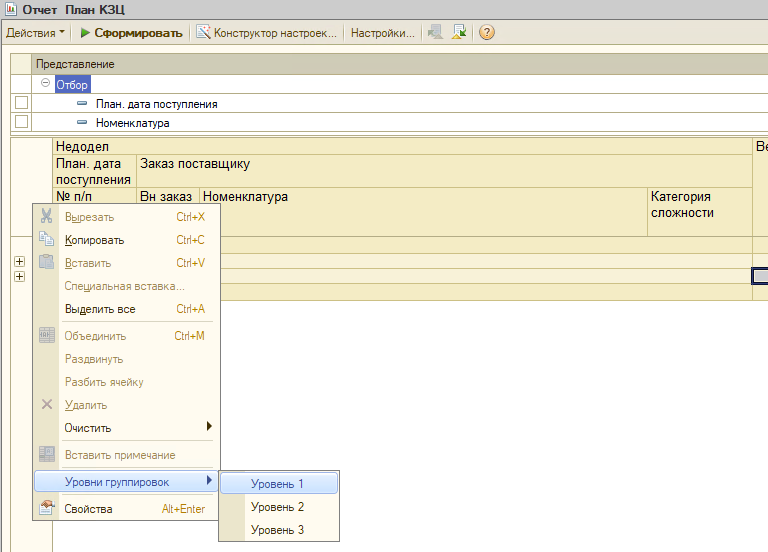The image size is (768, 552).
Task: Select Свойства in context menu
Action: coord(126,509)
